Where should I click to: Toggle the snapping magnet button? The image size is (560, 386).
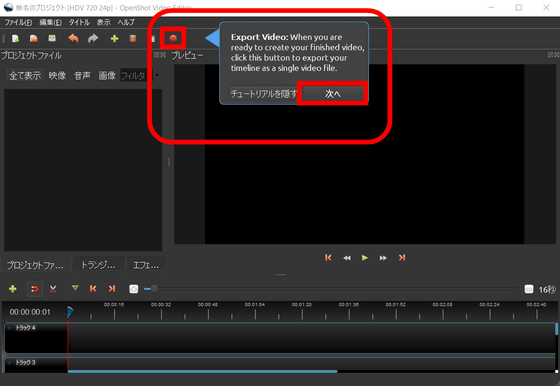pyautogui.click(x=35, y=289)
